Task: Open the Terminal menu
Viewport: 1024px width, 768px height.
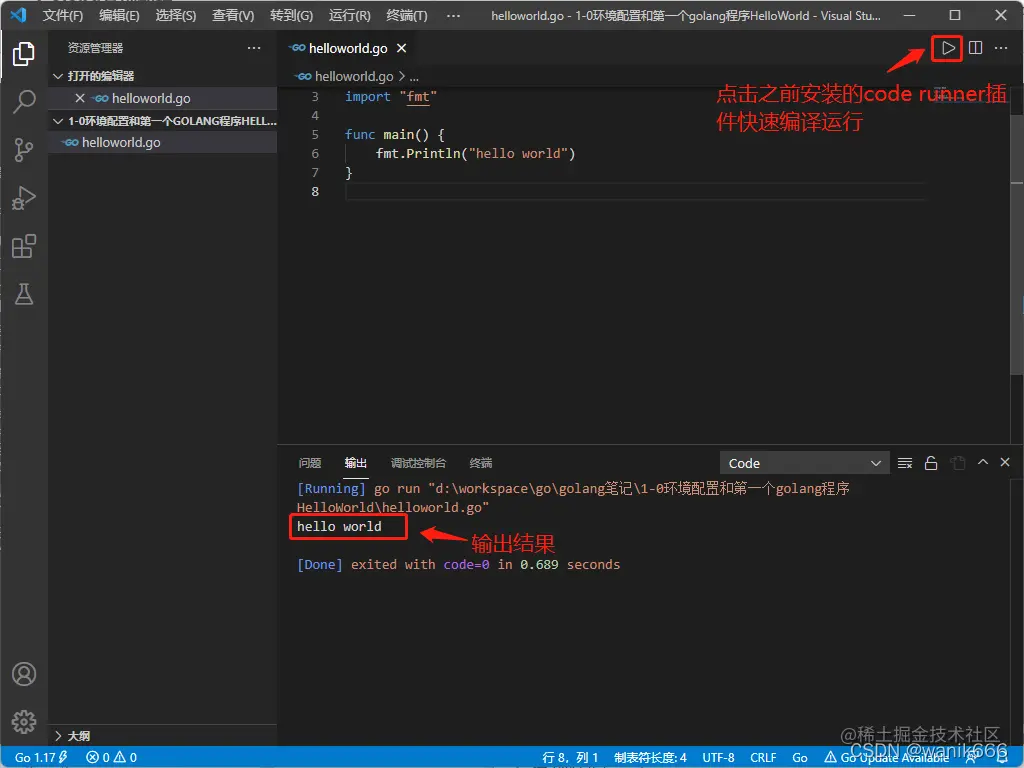Action: tap(407, 15)
